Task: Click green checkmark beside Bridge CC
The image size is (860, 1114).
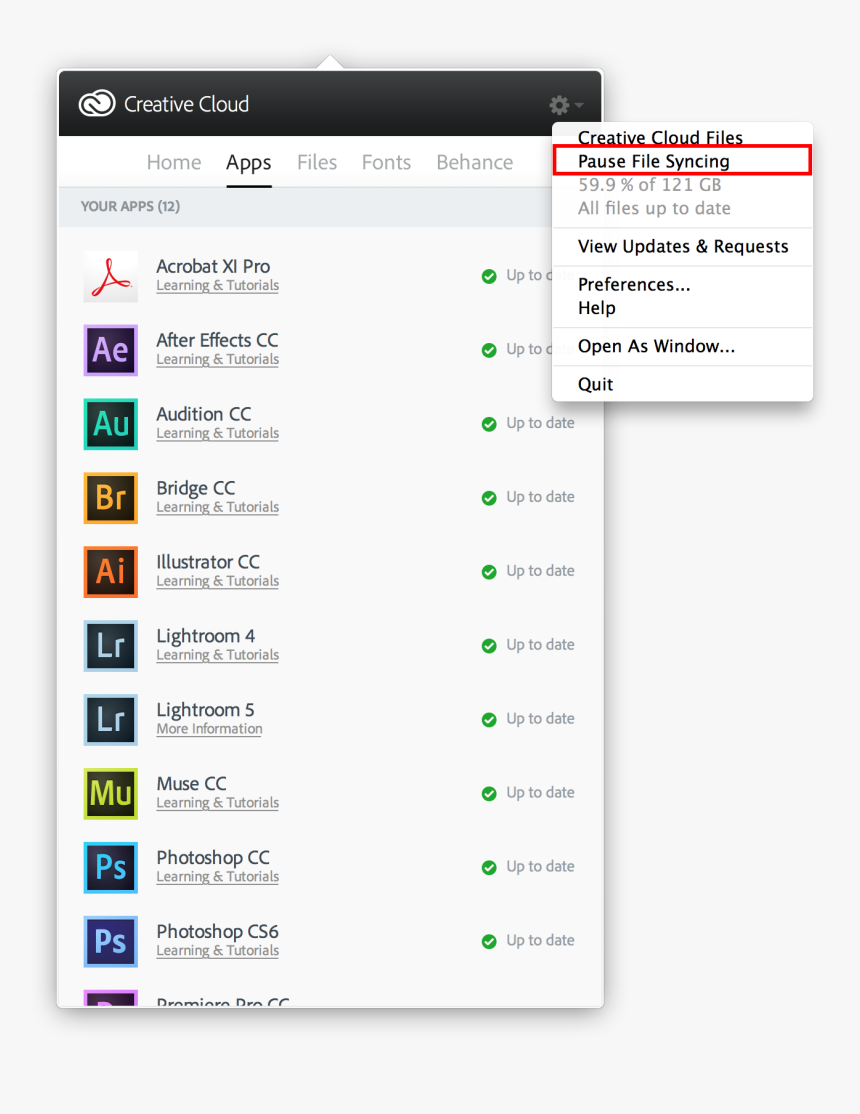Action: [489, 498]
